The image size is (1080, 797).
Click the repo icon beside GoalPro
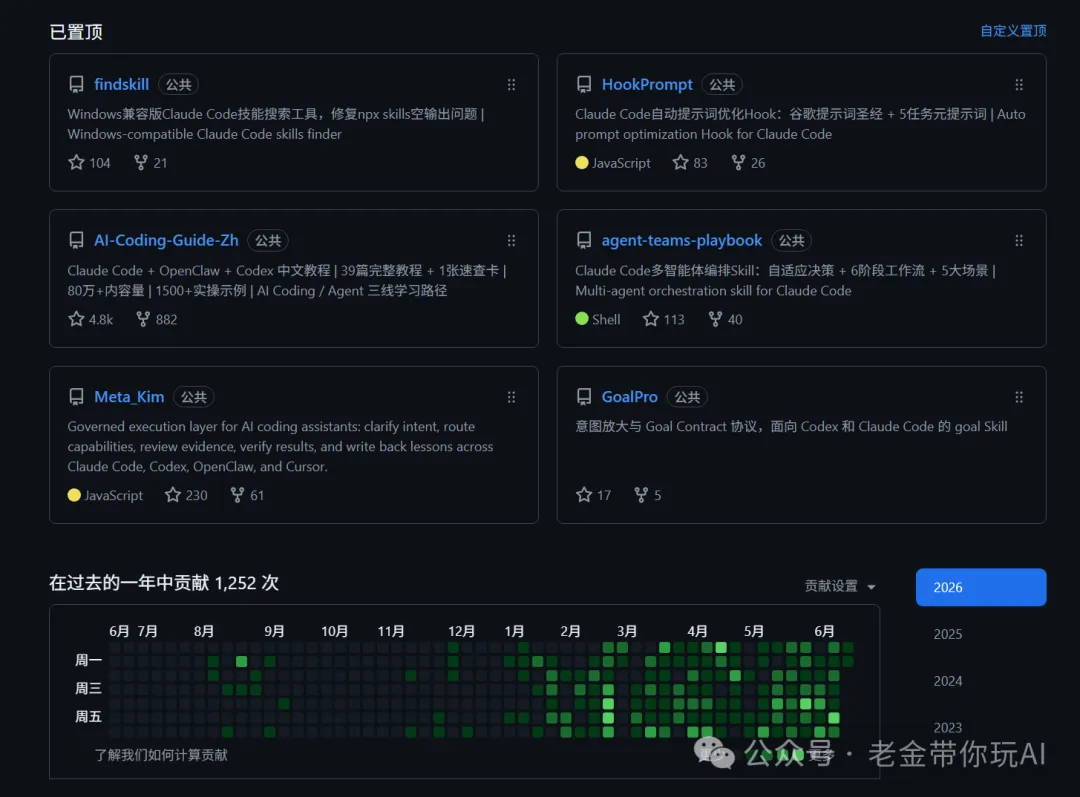pyautogui.click(x=583, y=397)
